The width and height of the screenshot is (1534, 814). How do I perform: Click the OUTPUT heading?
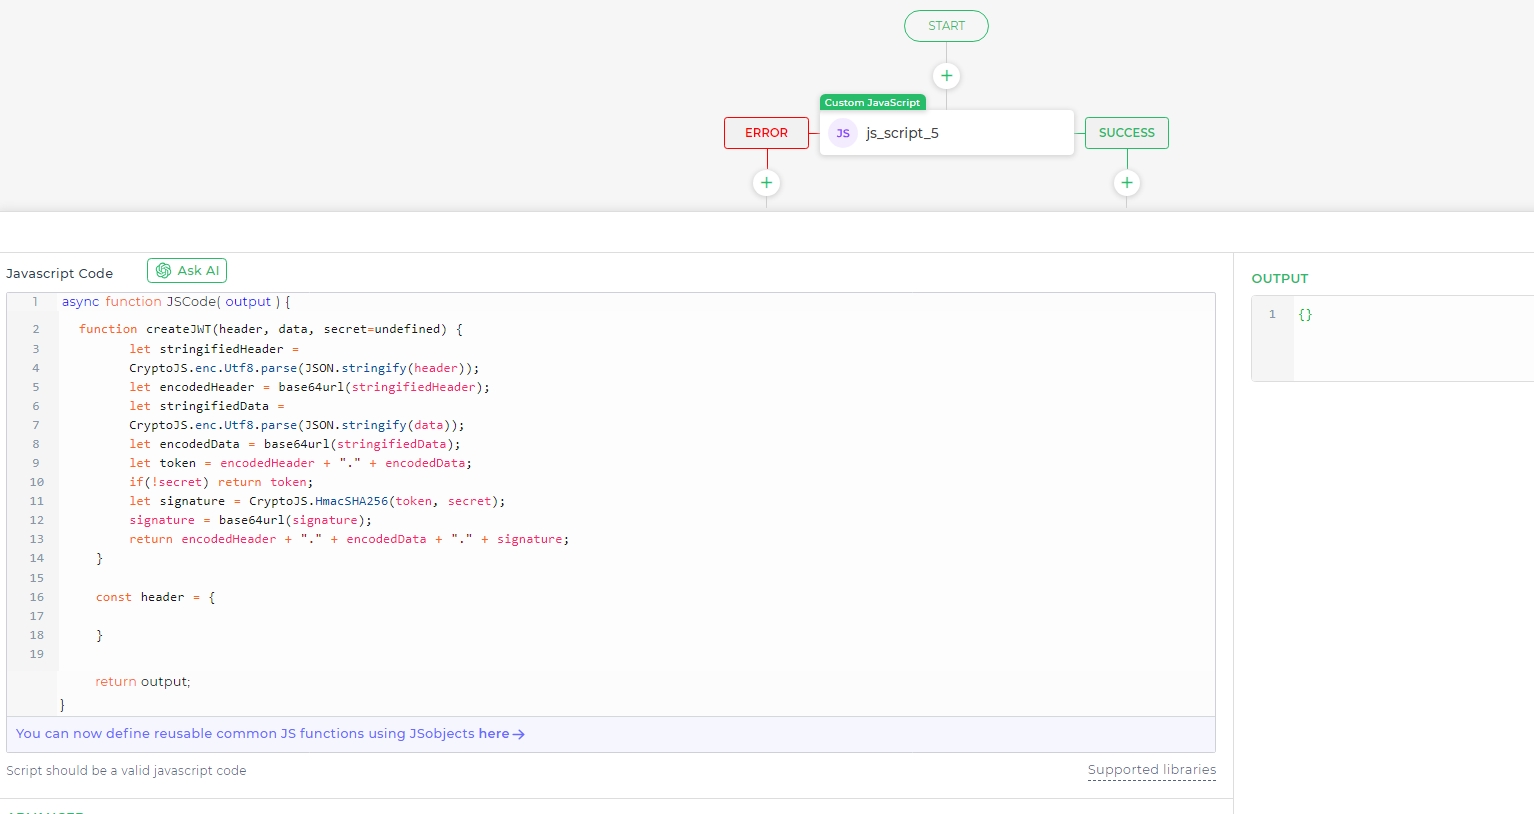1280,278
